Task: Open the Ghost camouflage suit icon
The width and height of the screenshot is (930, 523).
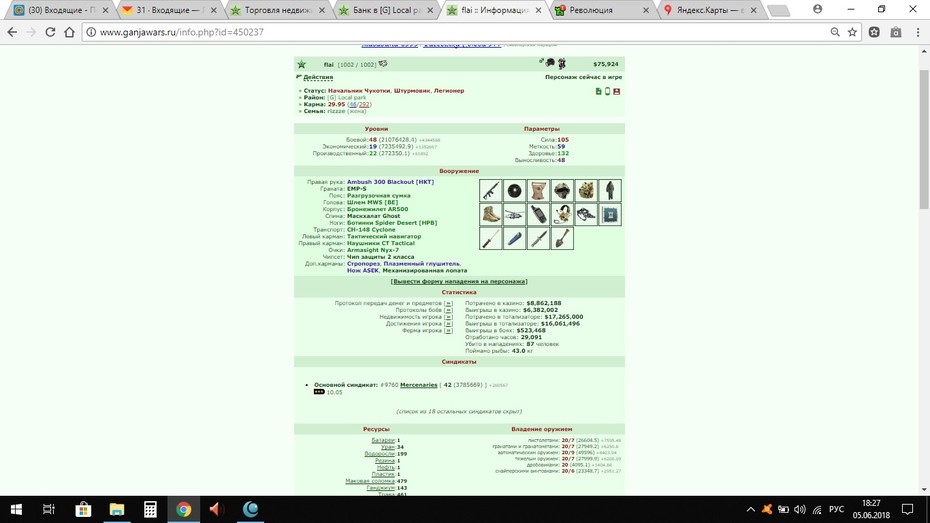Action: point(609,191)
